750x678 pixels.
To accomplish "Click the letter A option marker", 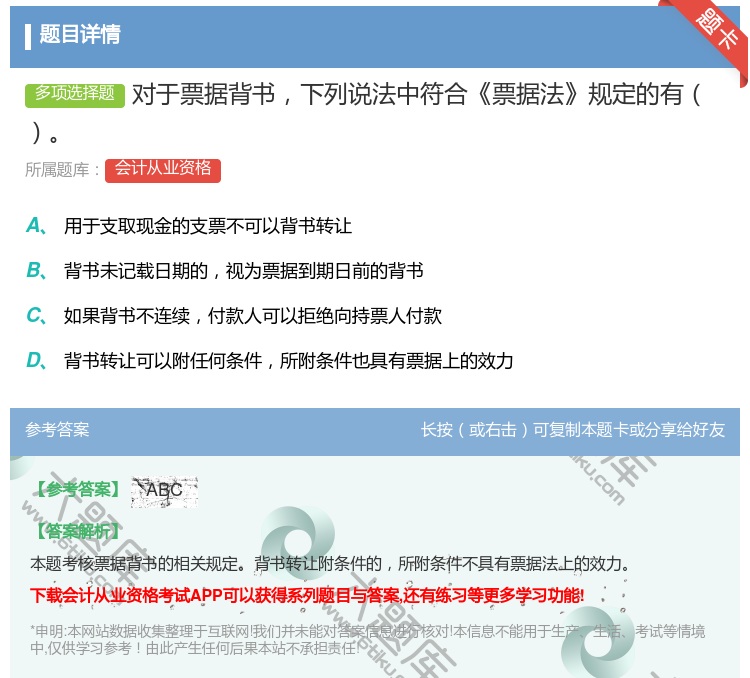I will point(37,226).
